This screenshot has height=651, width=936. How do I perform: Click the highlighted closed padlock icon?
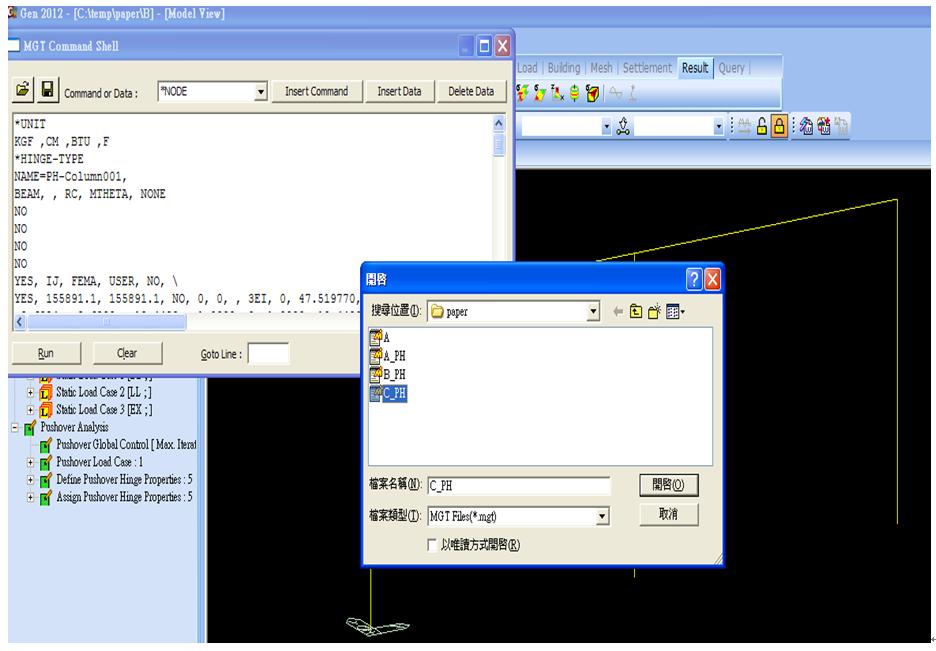pos(779,126)
